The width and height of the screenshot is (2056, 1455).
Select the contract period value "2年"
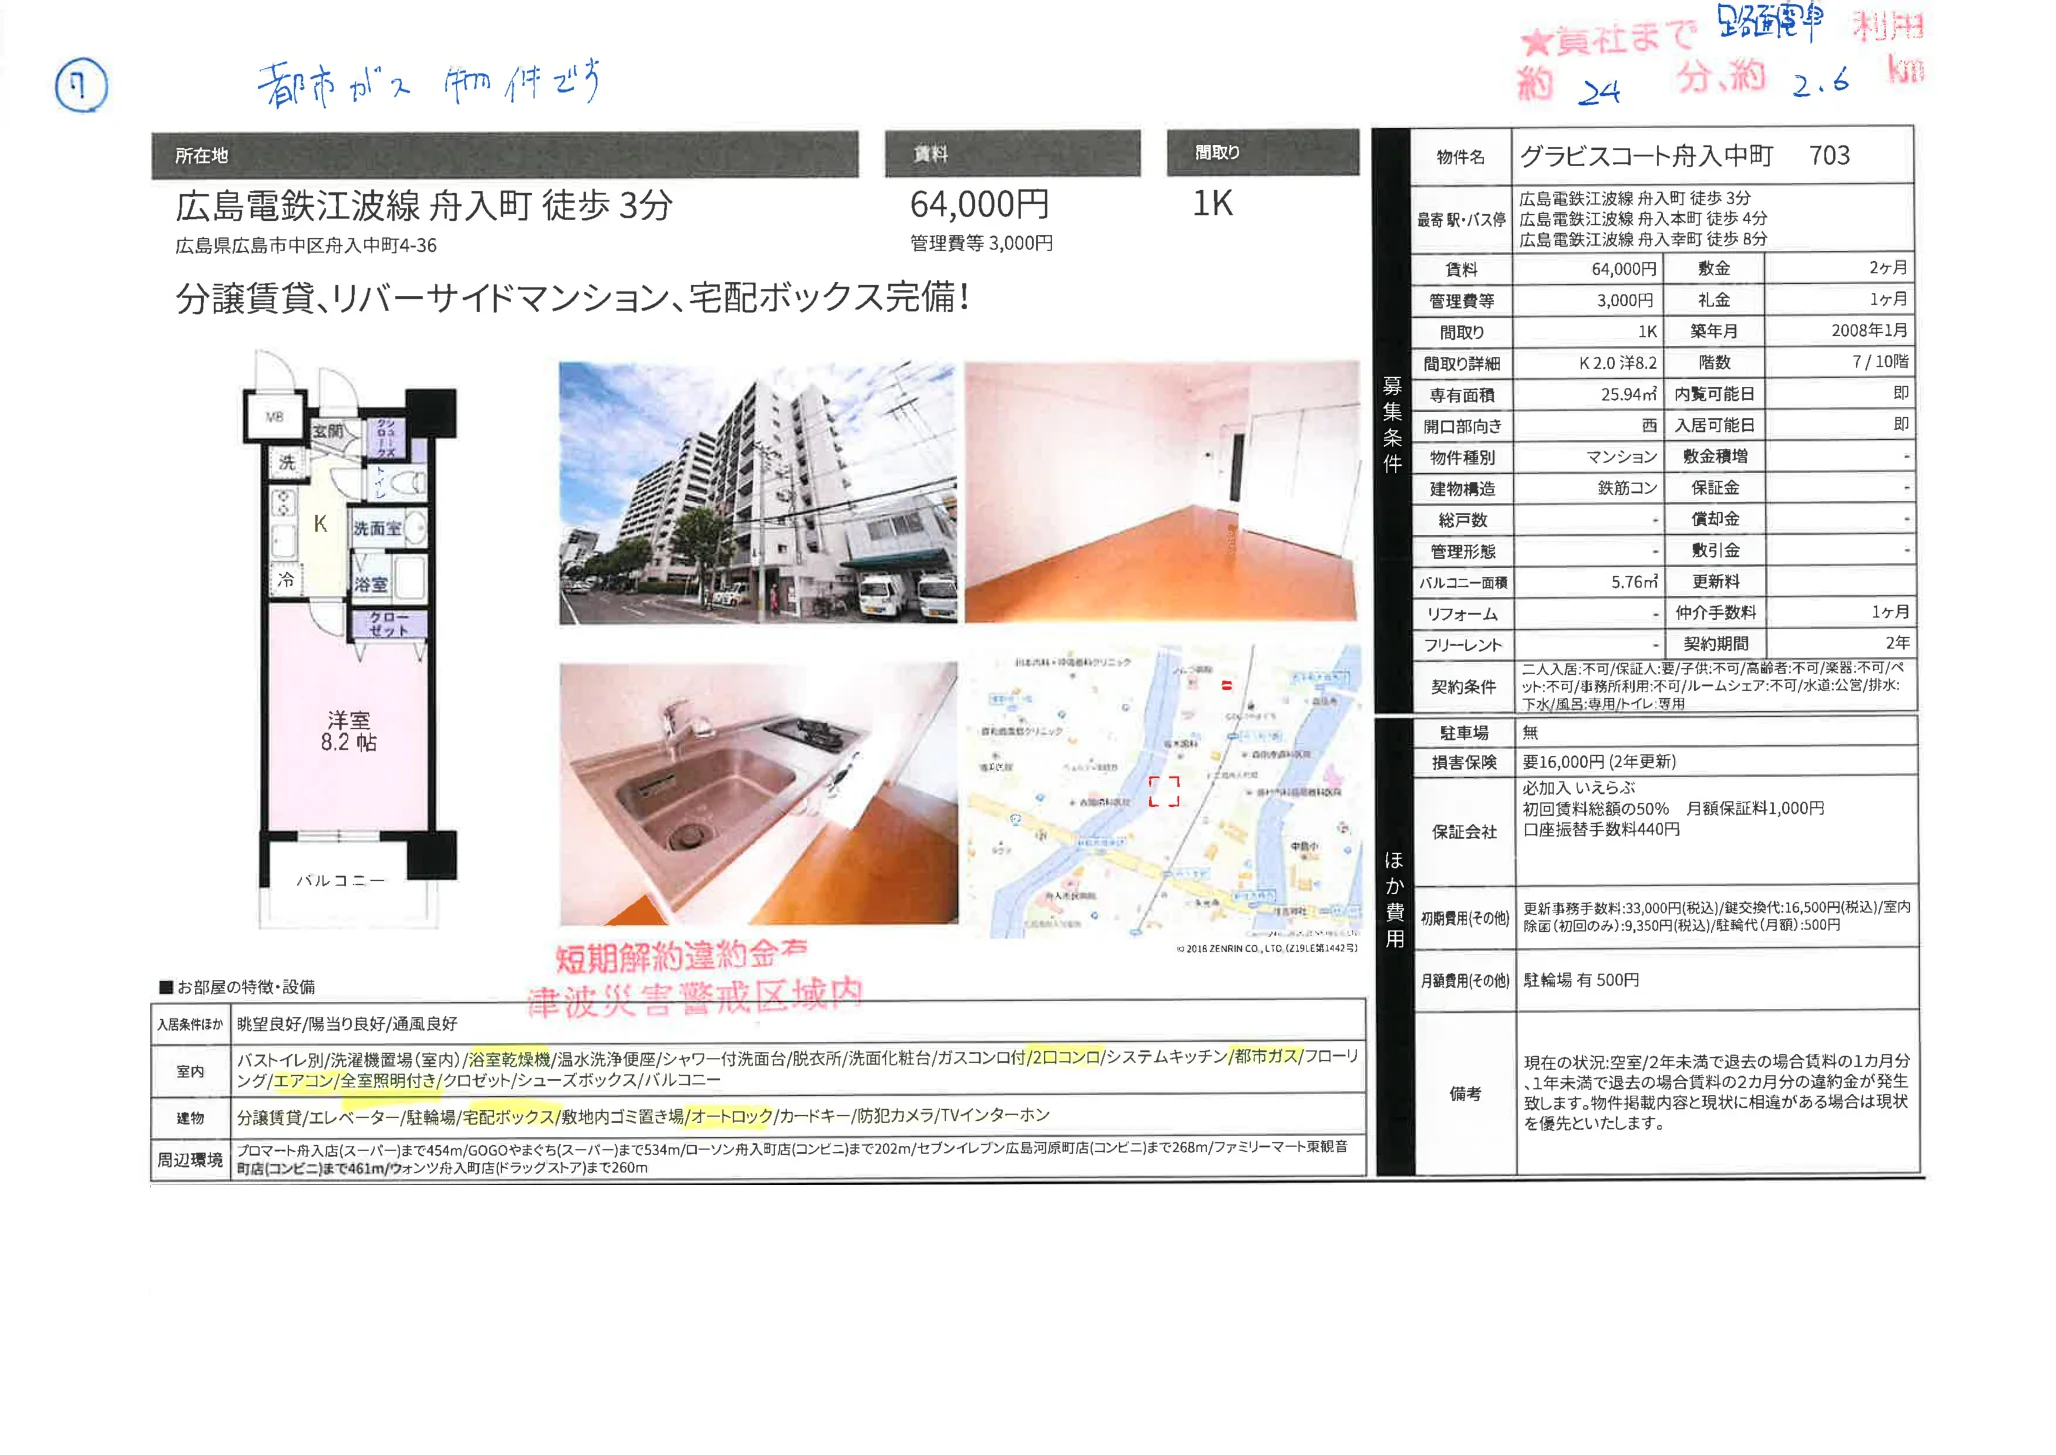click(x=1897, y=643)
